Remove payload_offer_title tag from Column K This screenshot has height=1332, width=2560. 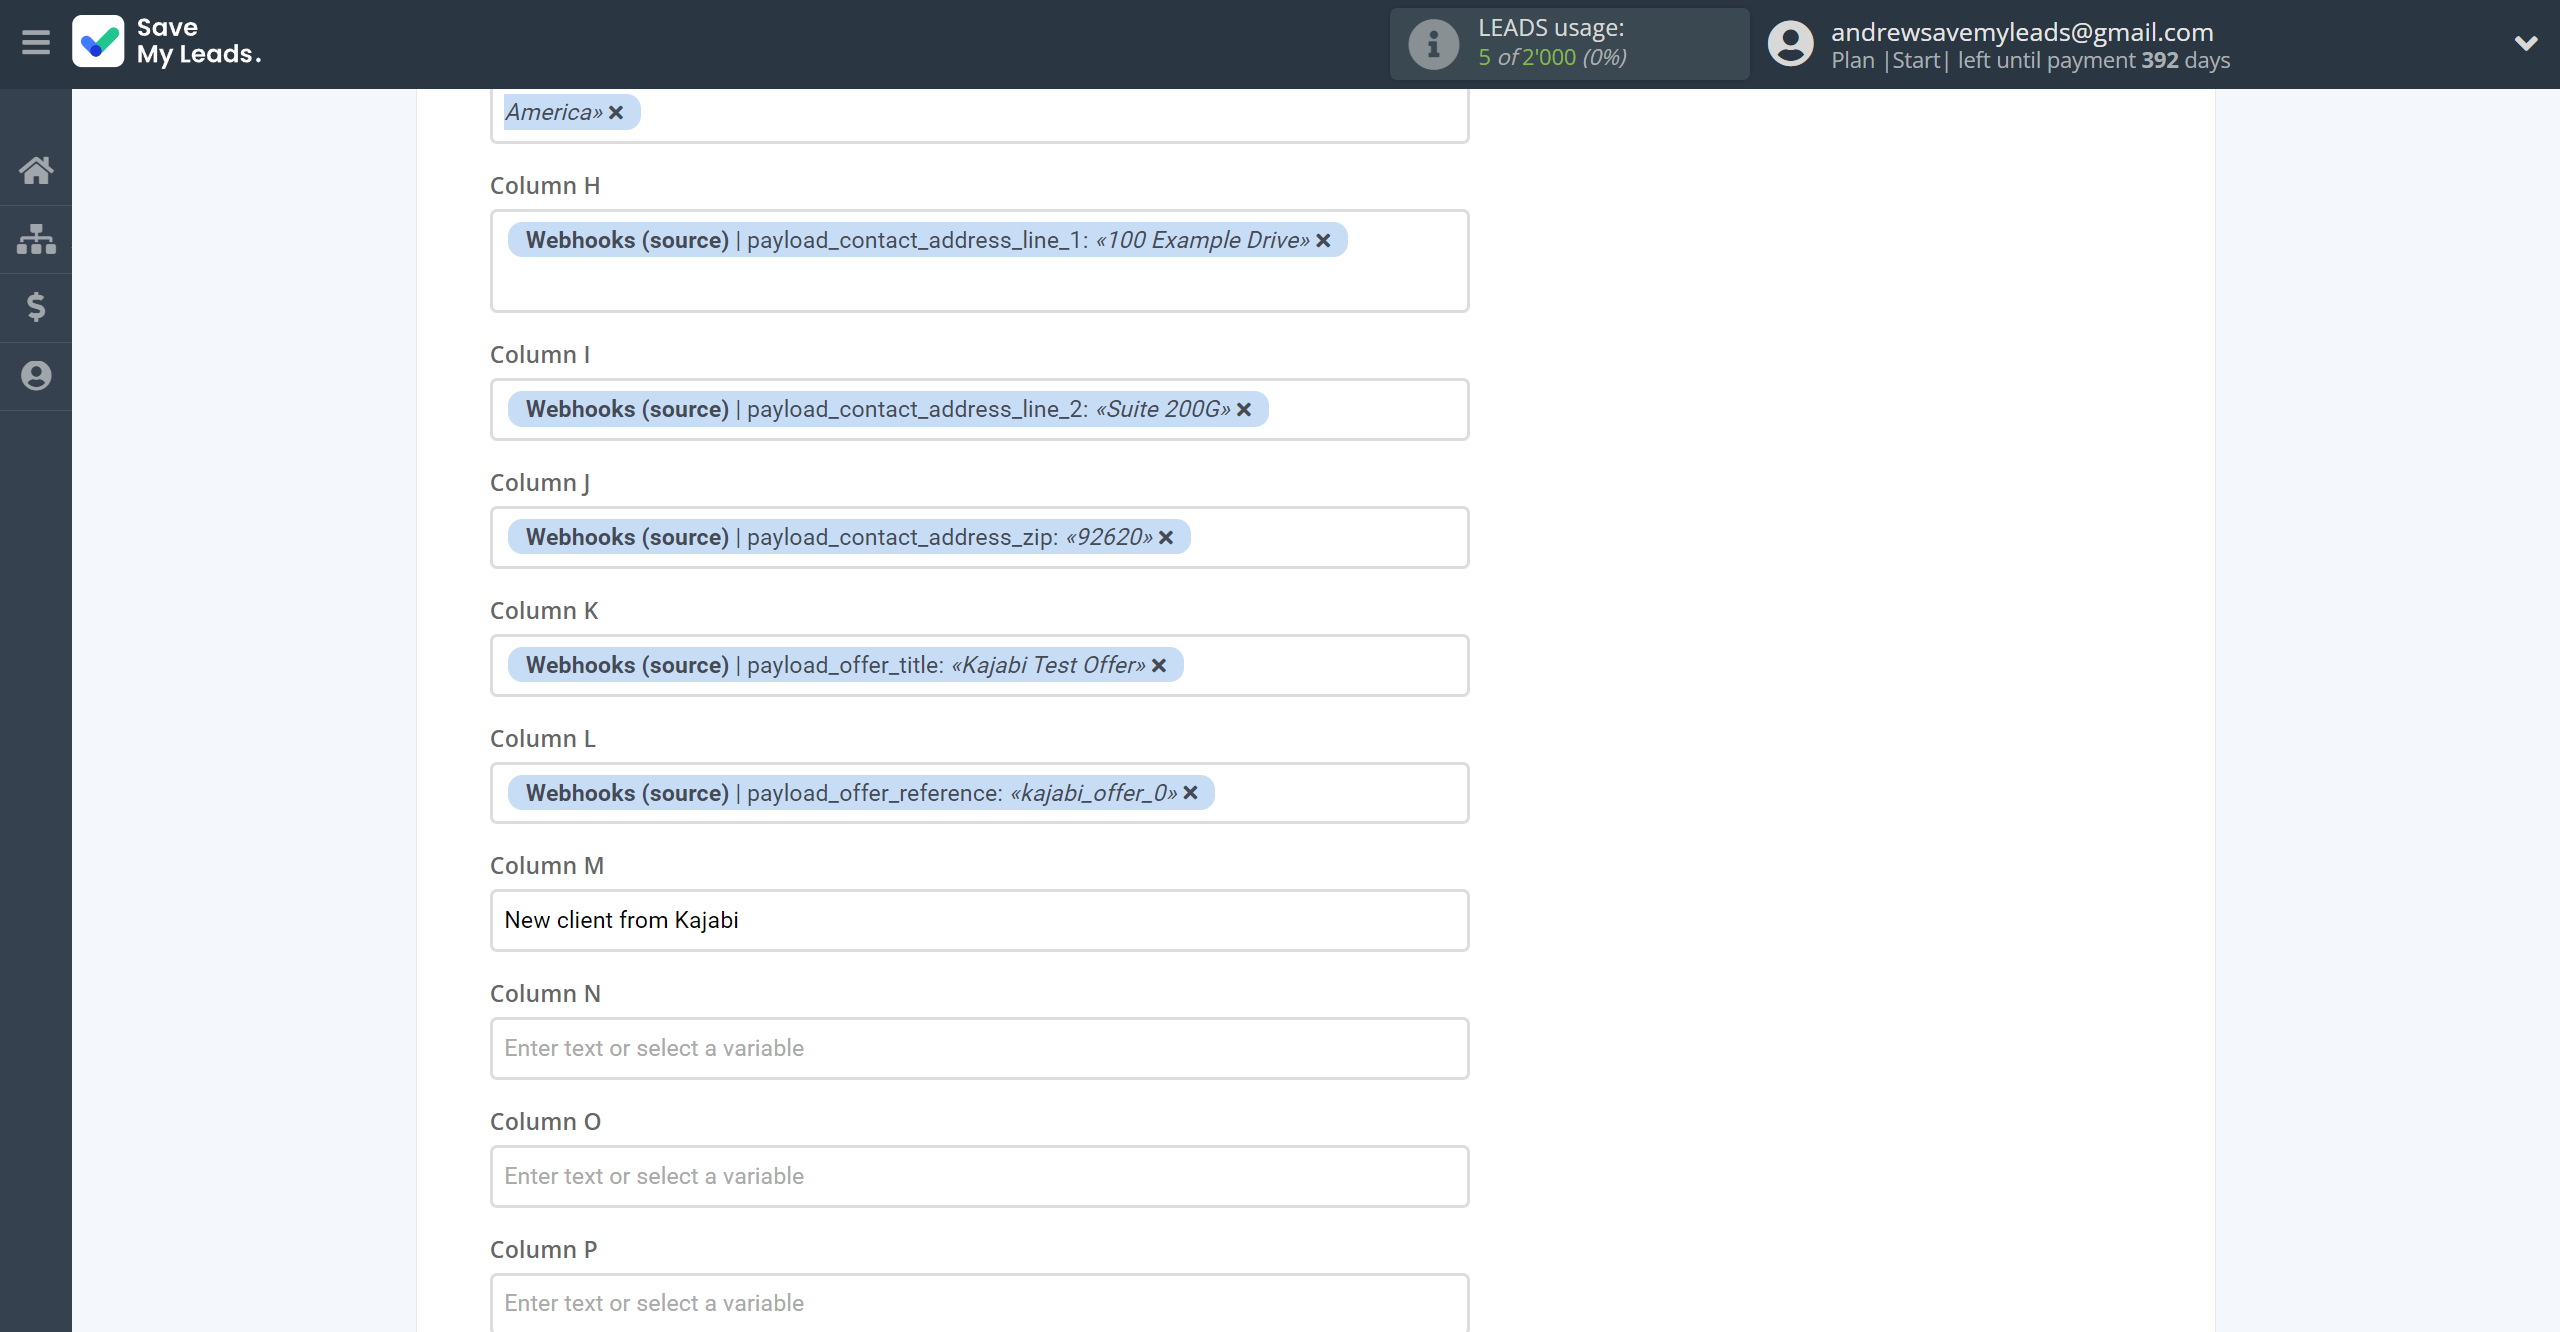[x=1160, y=663]
